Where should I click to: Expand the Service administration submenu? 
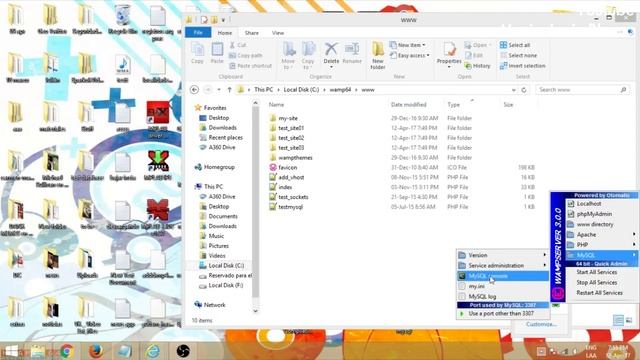point(502,265)
